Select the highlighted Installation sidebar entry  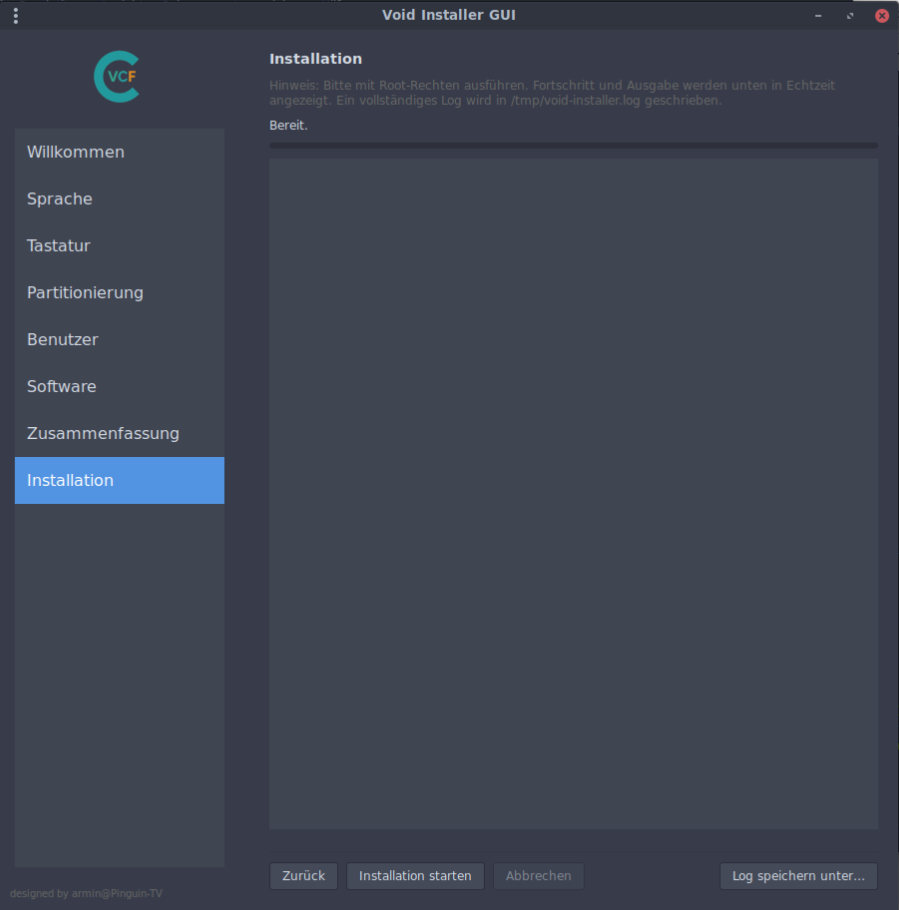[x=119, y=481]
